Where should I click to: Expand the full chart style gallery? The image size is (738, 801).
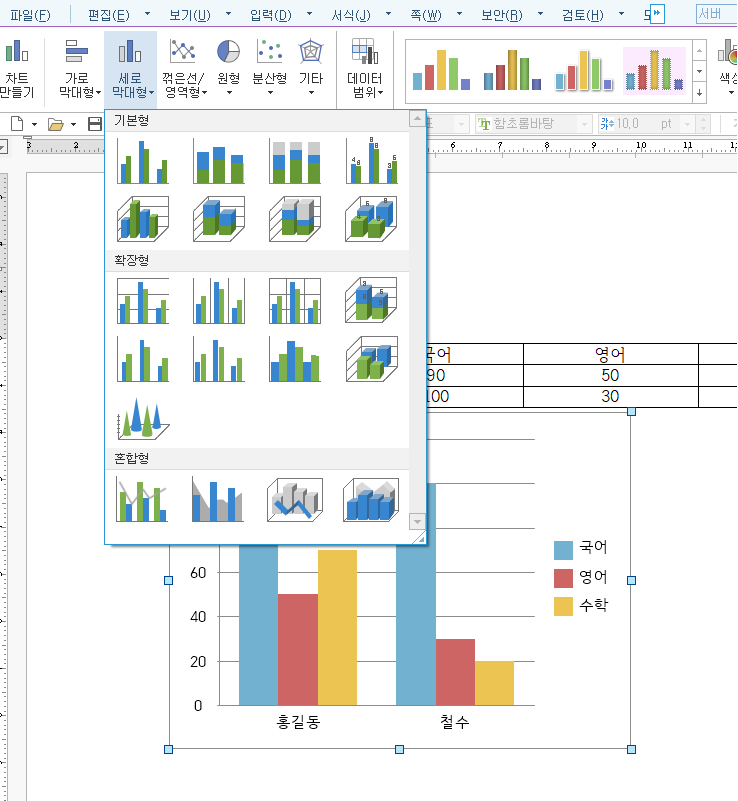pyautogui.click(x=700, y=93)
